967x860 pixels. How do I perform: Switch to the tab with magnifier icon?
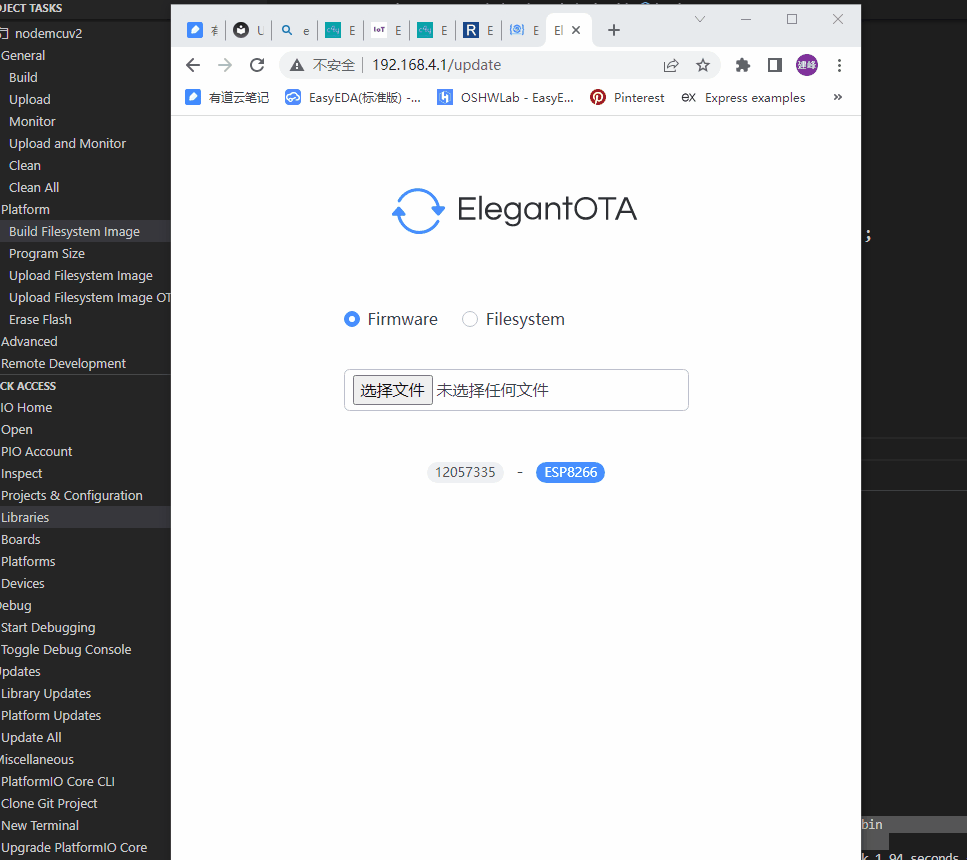[x=287, y=30]
